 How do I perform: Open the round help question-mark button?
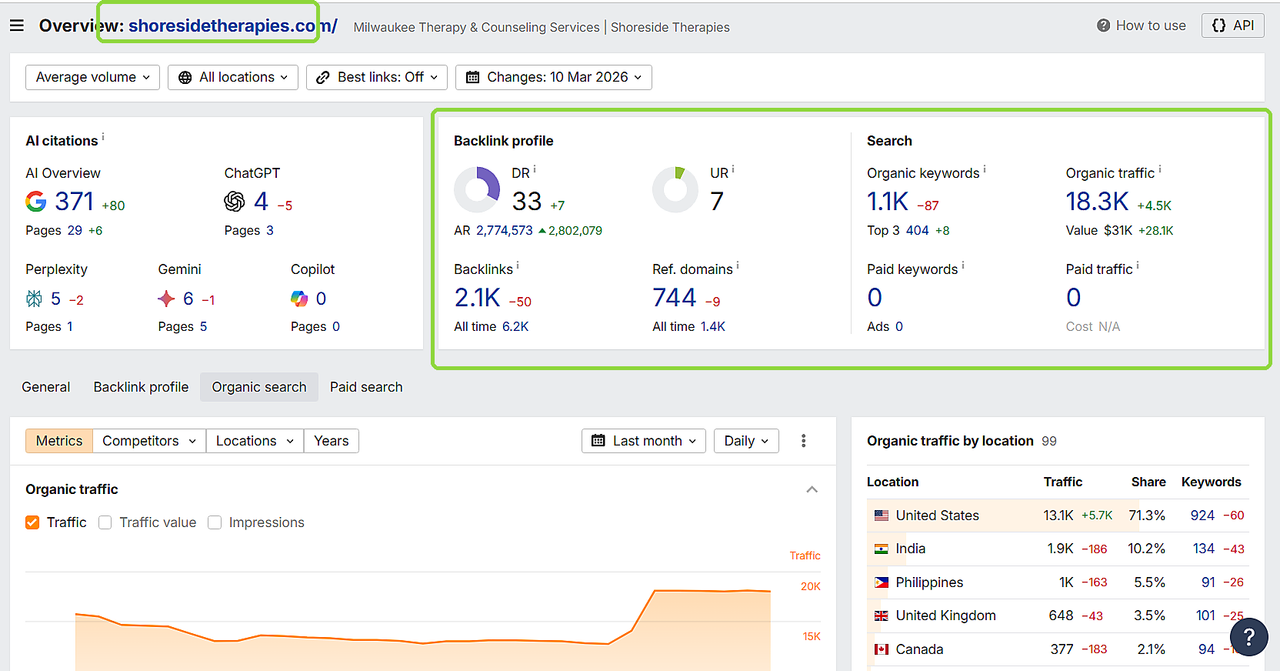[x=1249, y=636]
